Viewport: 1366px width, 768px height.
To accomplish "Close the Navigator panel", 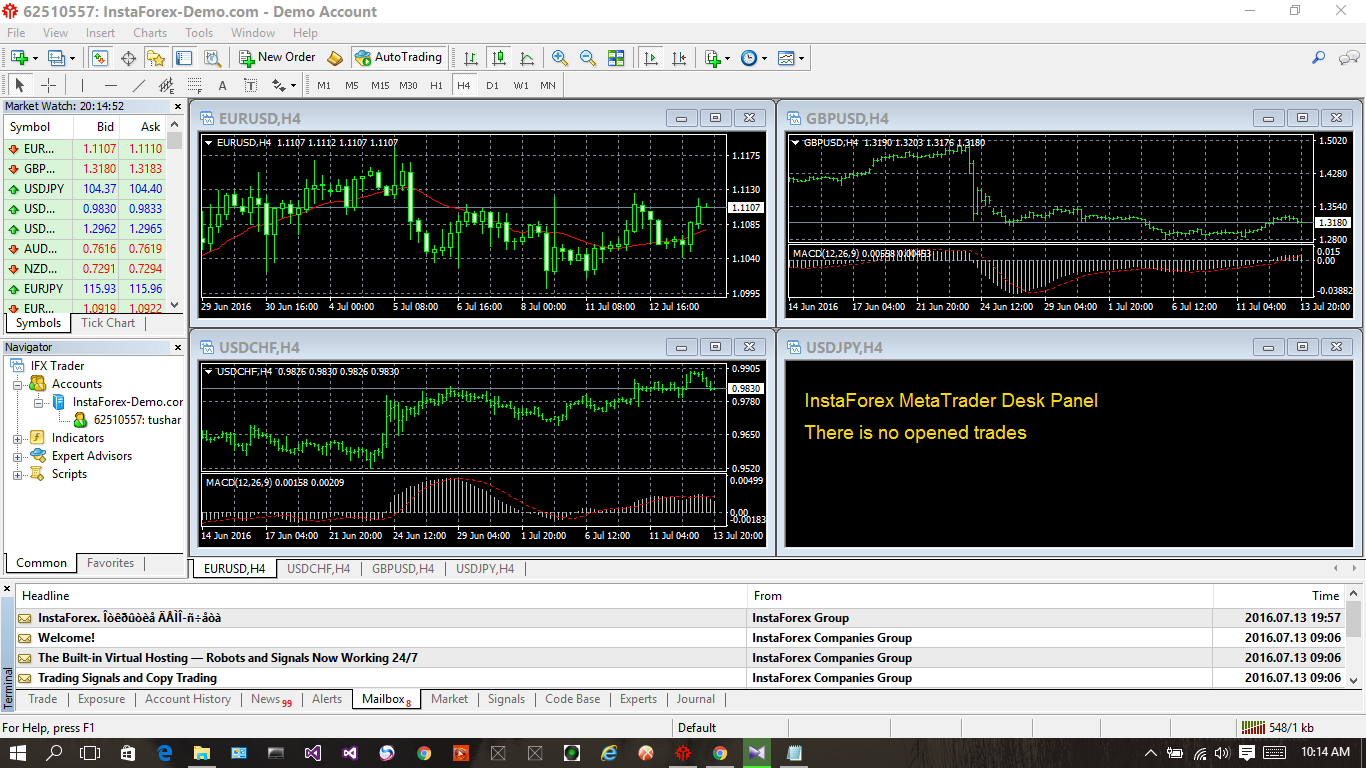I will click(178, 347).
